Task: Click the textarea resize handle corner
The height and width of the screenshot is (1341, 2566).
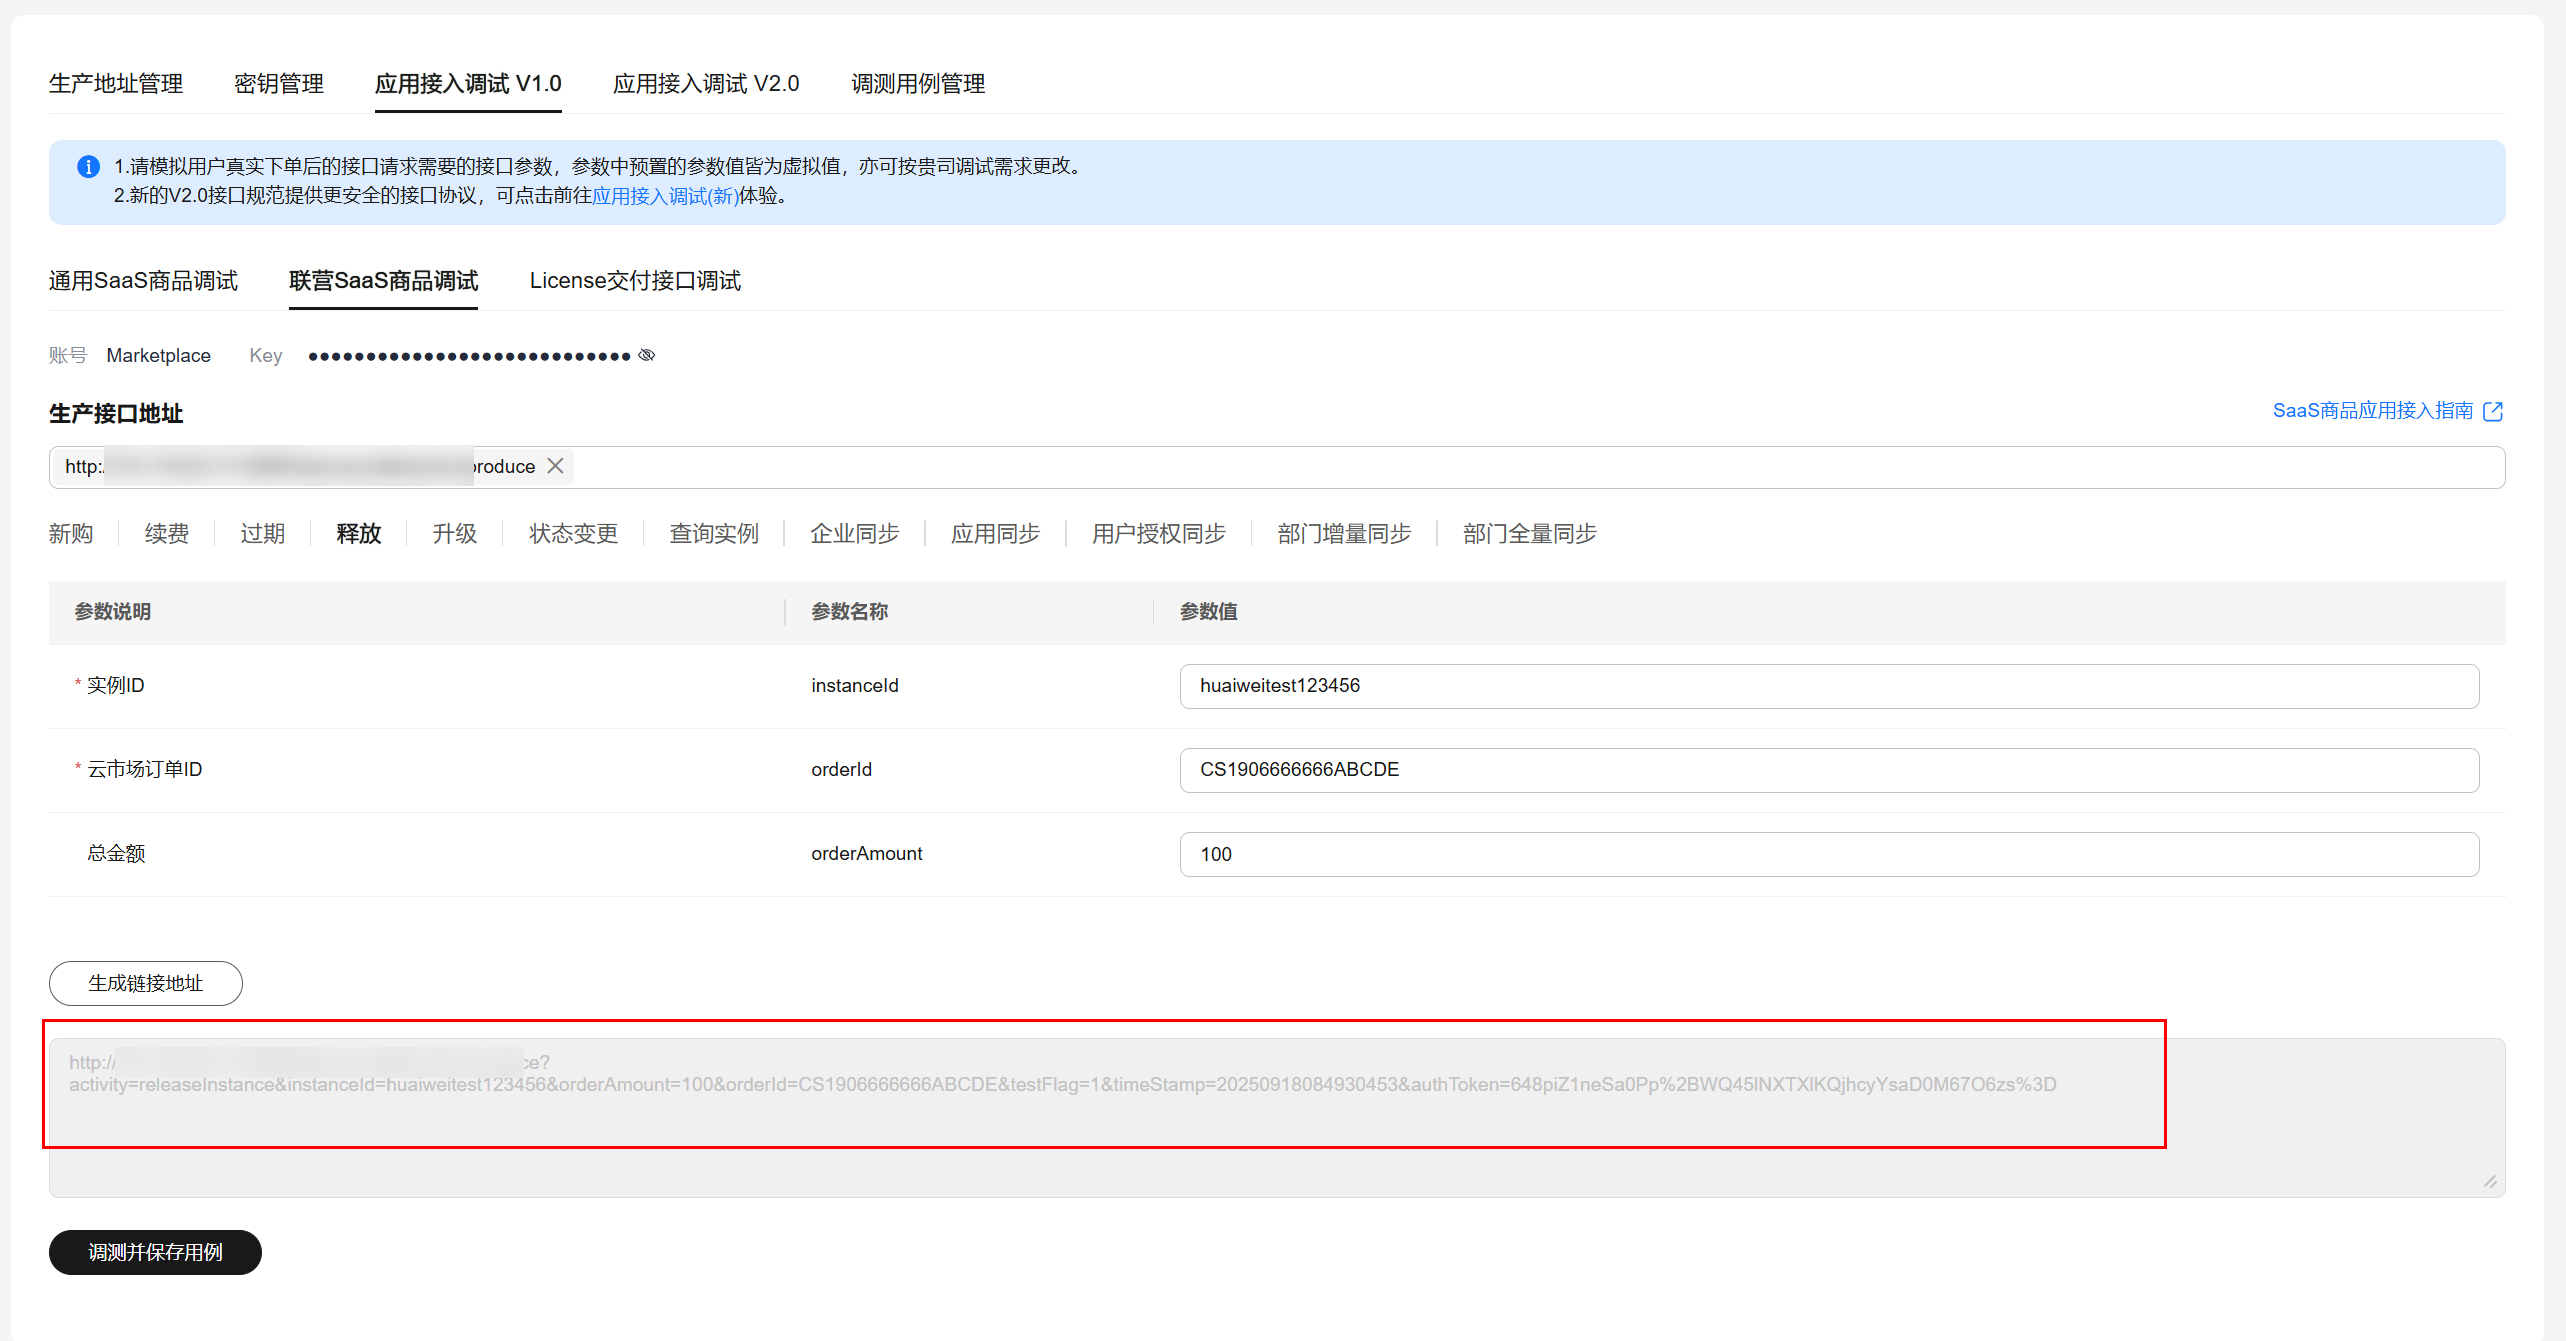Action: (x=2489, y=1182)
